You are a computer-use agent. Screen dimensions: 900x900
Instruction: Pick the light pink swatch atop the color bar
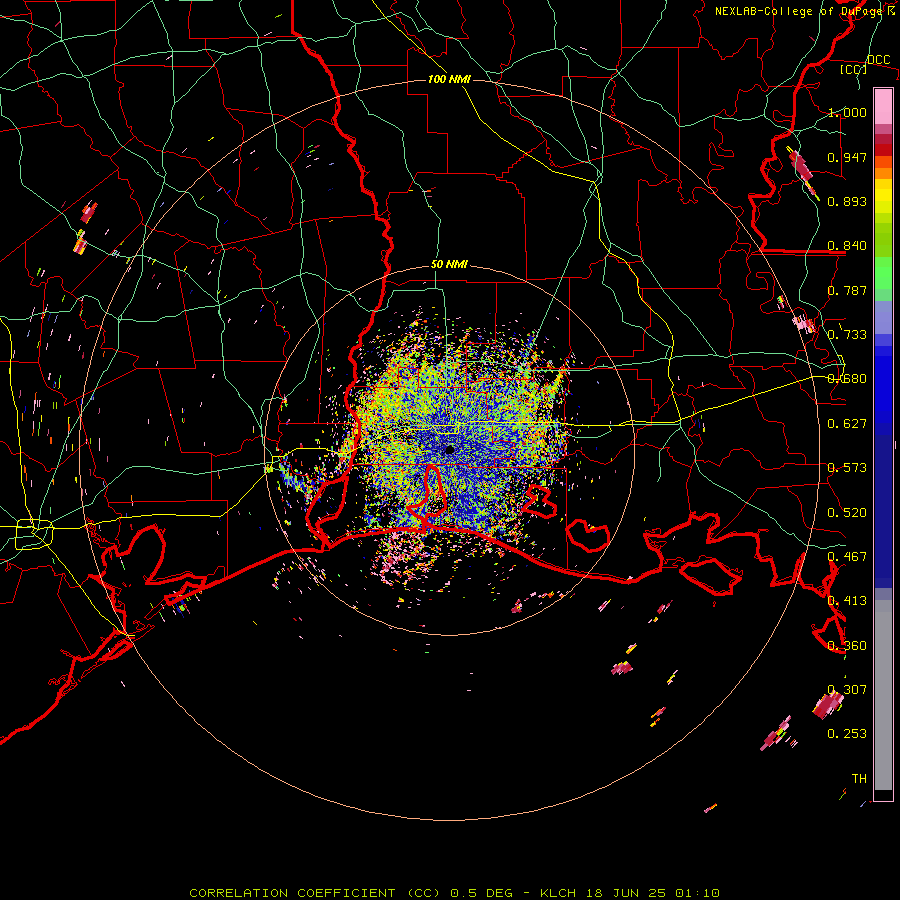click(x=883, y=106)
